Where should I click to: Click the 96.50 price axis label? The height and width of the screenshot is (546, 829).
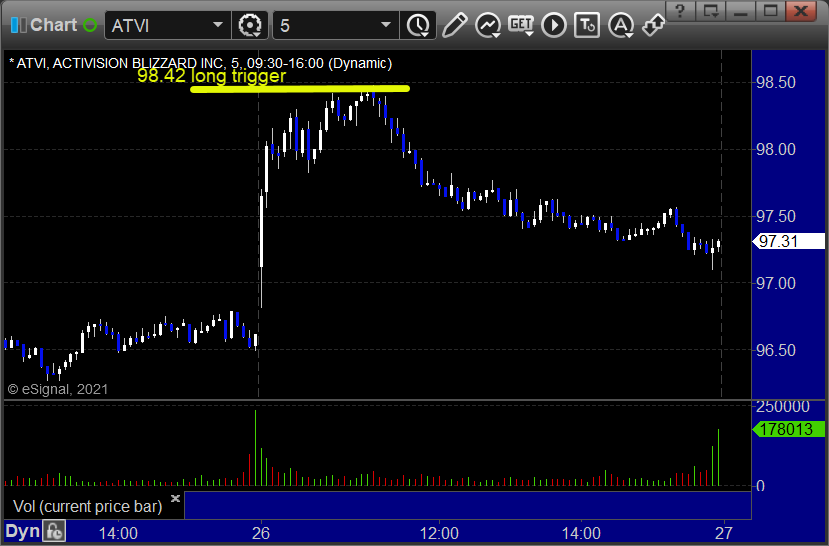tap(776, 350)
